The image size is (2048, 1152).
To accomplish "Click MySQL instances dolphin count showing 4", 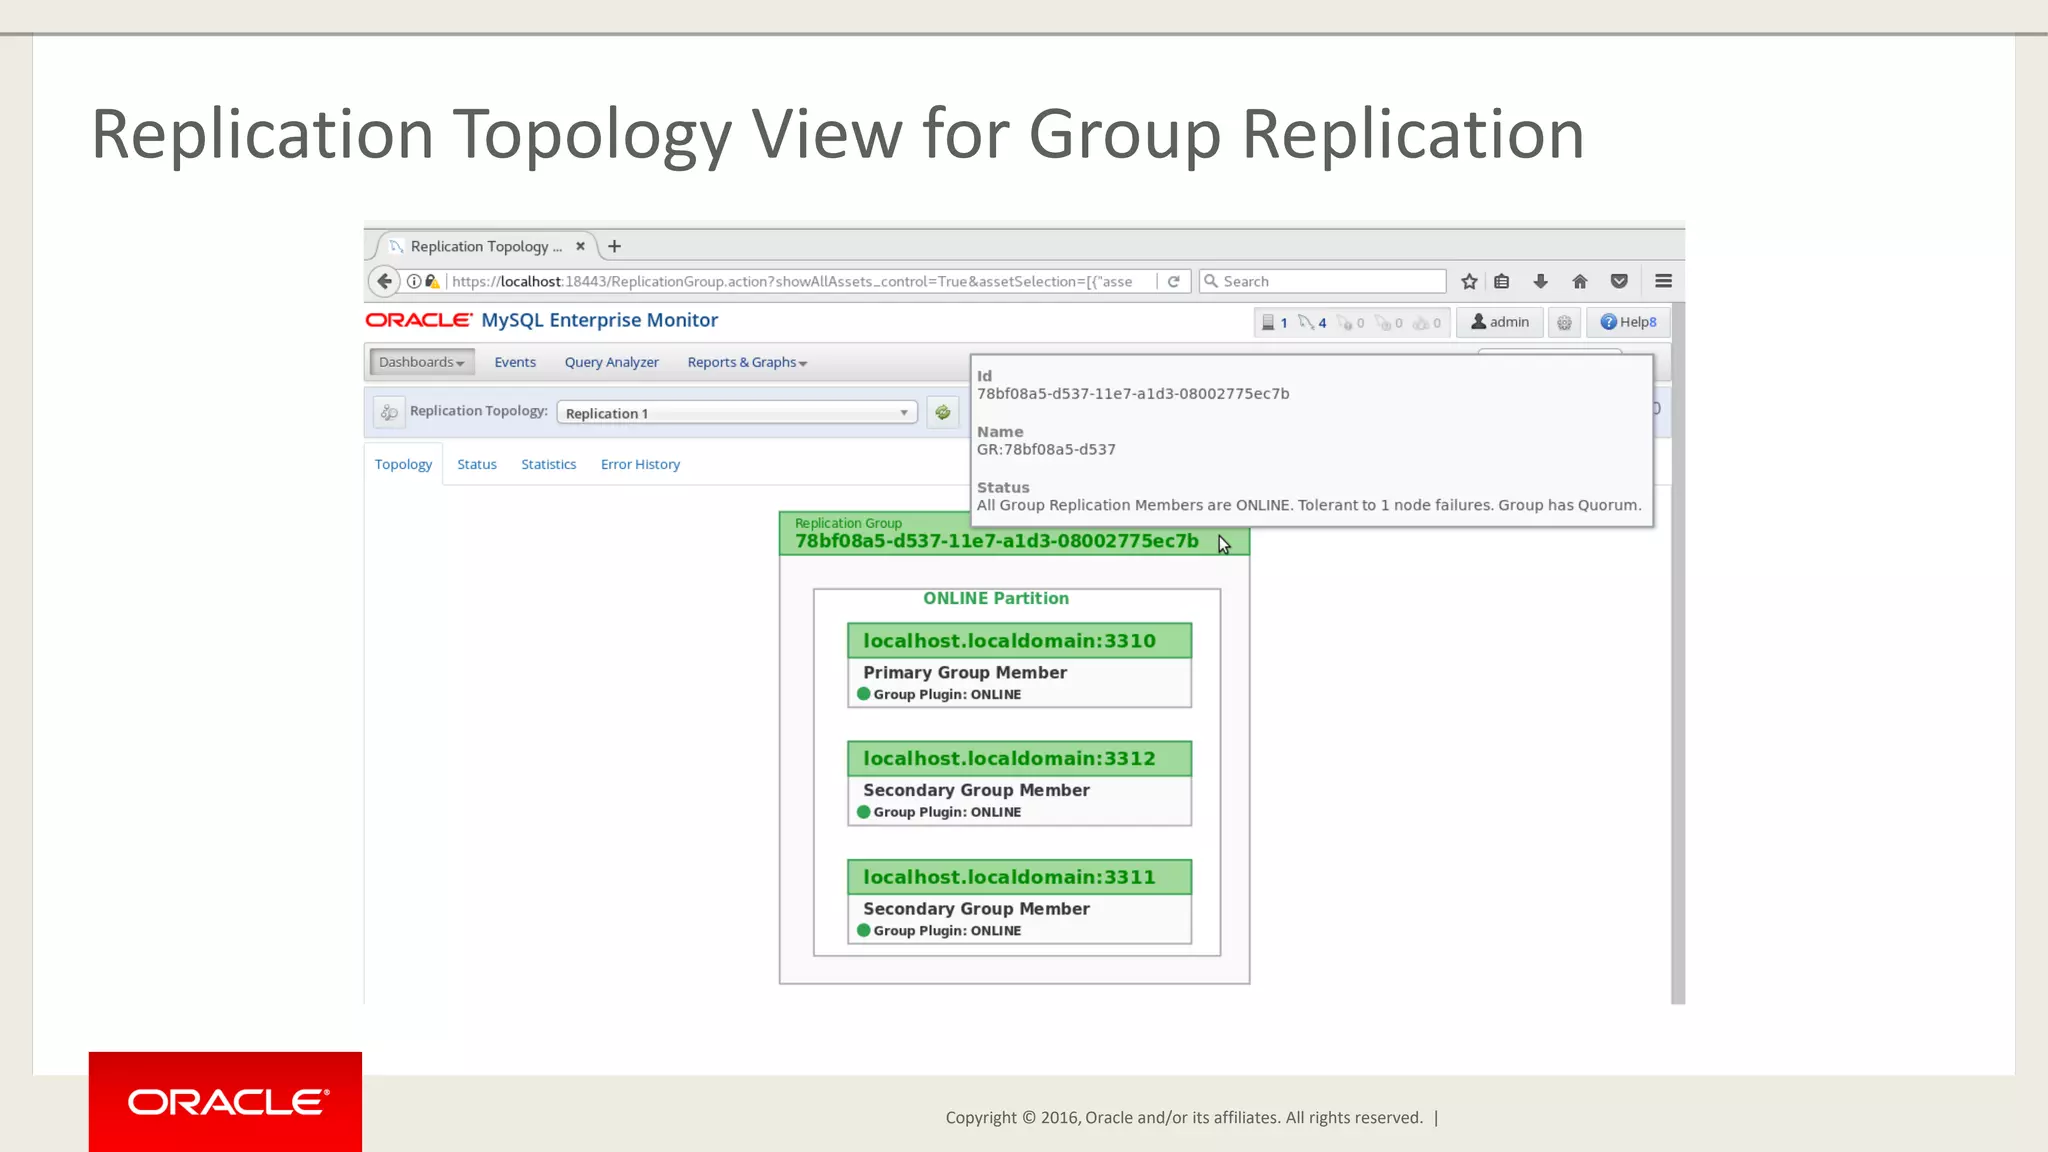I will click(x=1312, y=322).
